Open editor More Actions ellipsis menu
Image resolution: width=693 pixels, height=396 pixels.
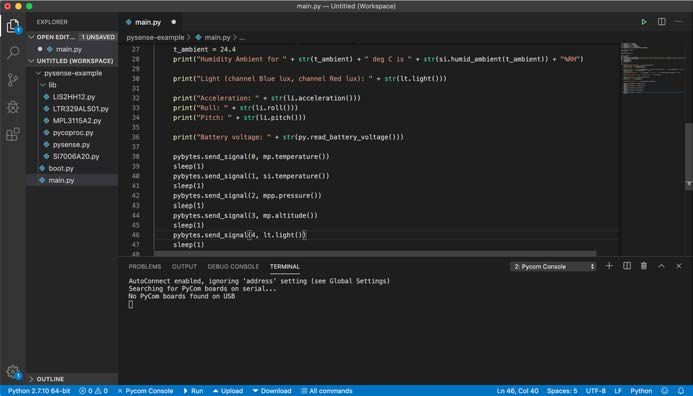(679, 22)
